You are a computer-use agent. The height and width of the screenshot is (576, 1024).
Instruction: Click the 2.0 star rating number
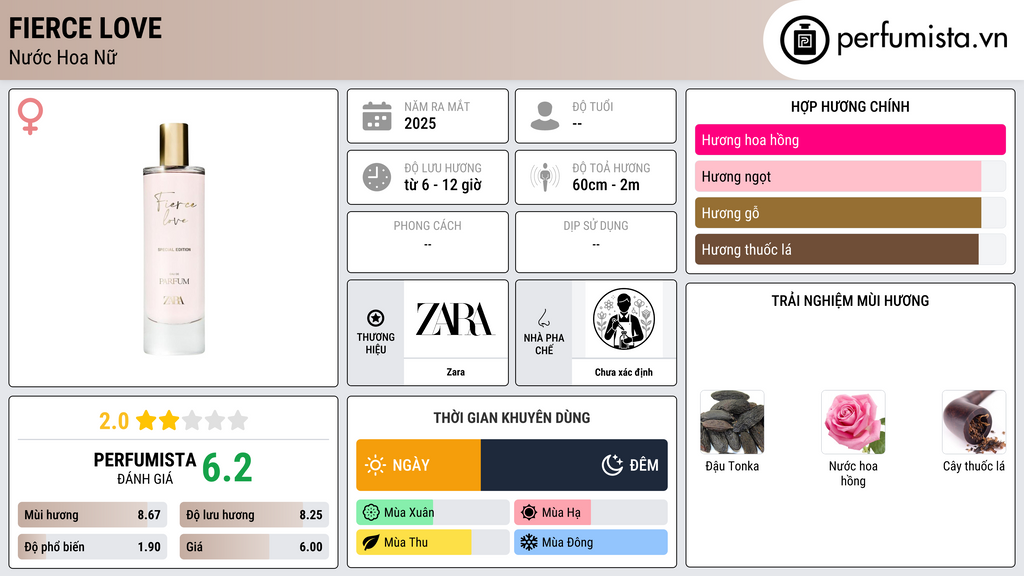[x=114, y=421]
